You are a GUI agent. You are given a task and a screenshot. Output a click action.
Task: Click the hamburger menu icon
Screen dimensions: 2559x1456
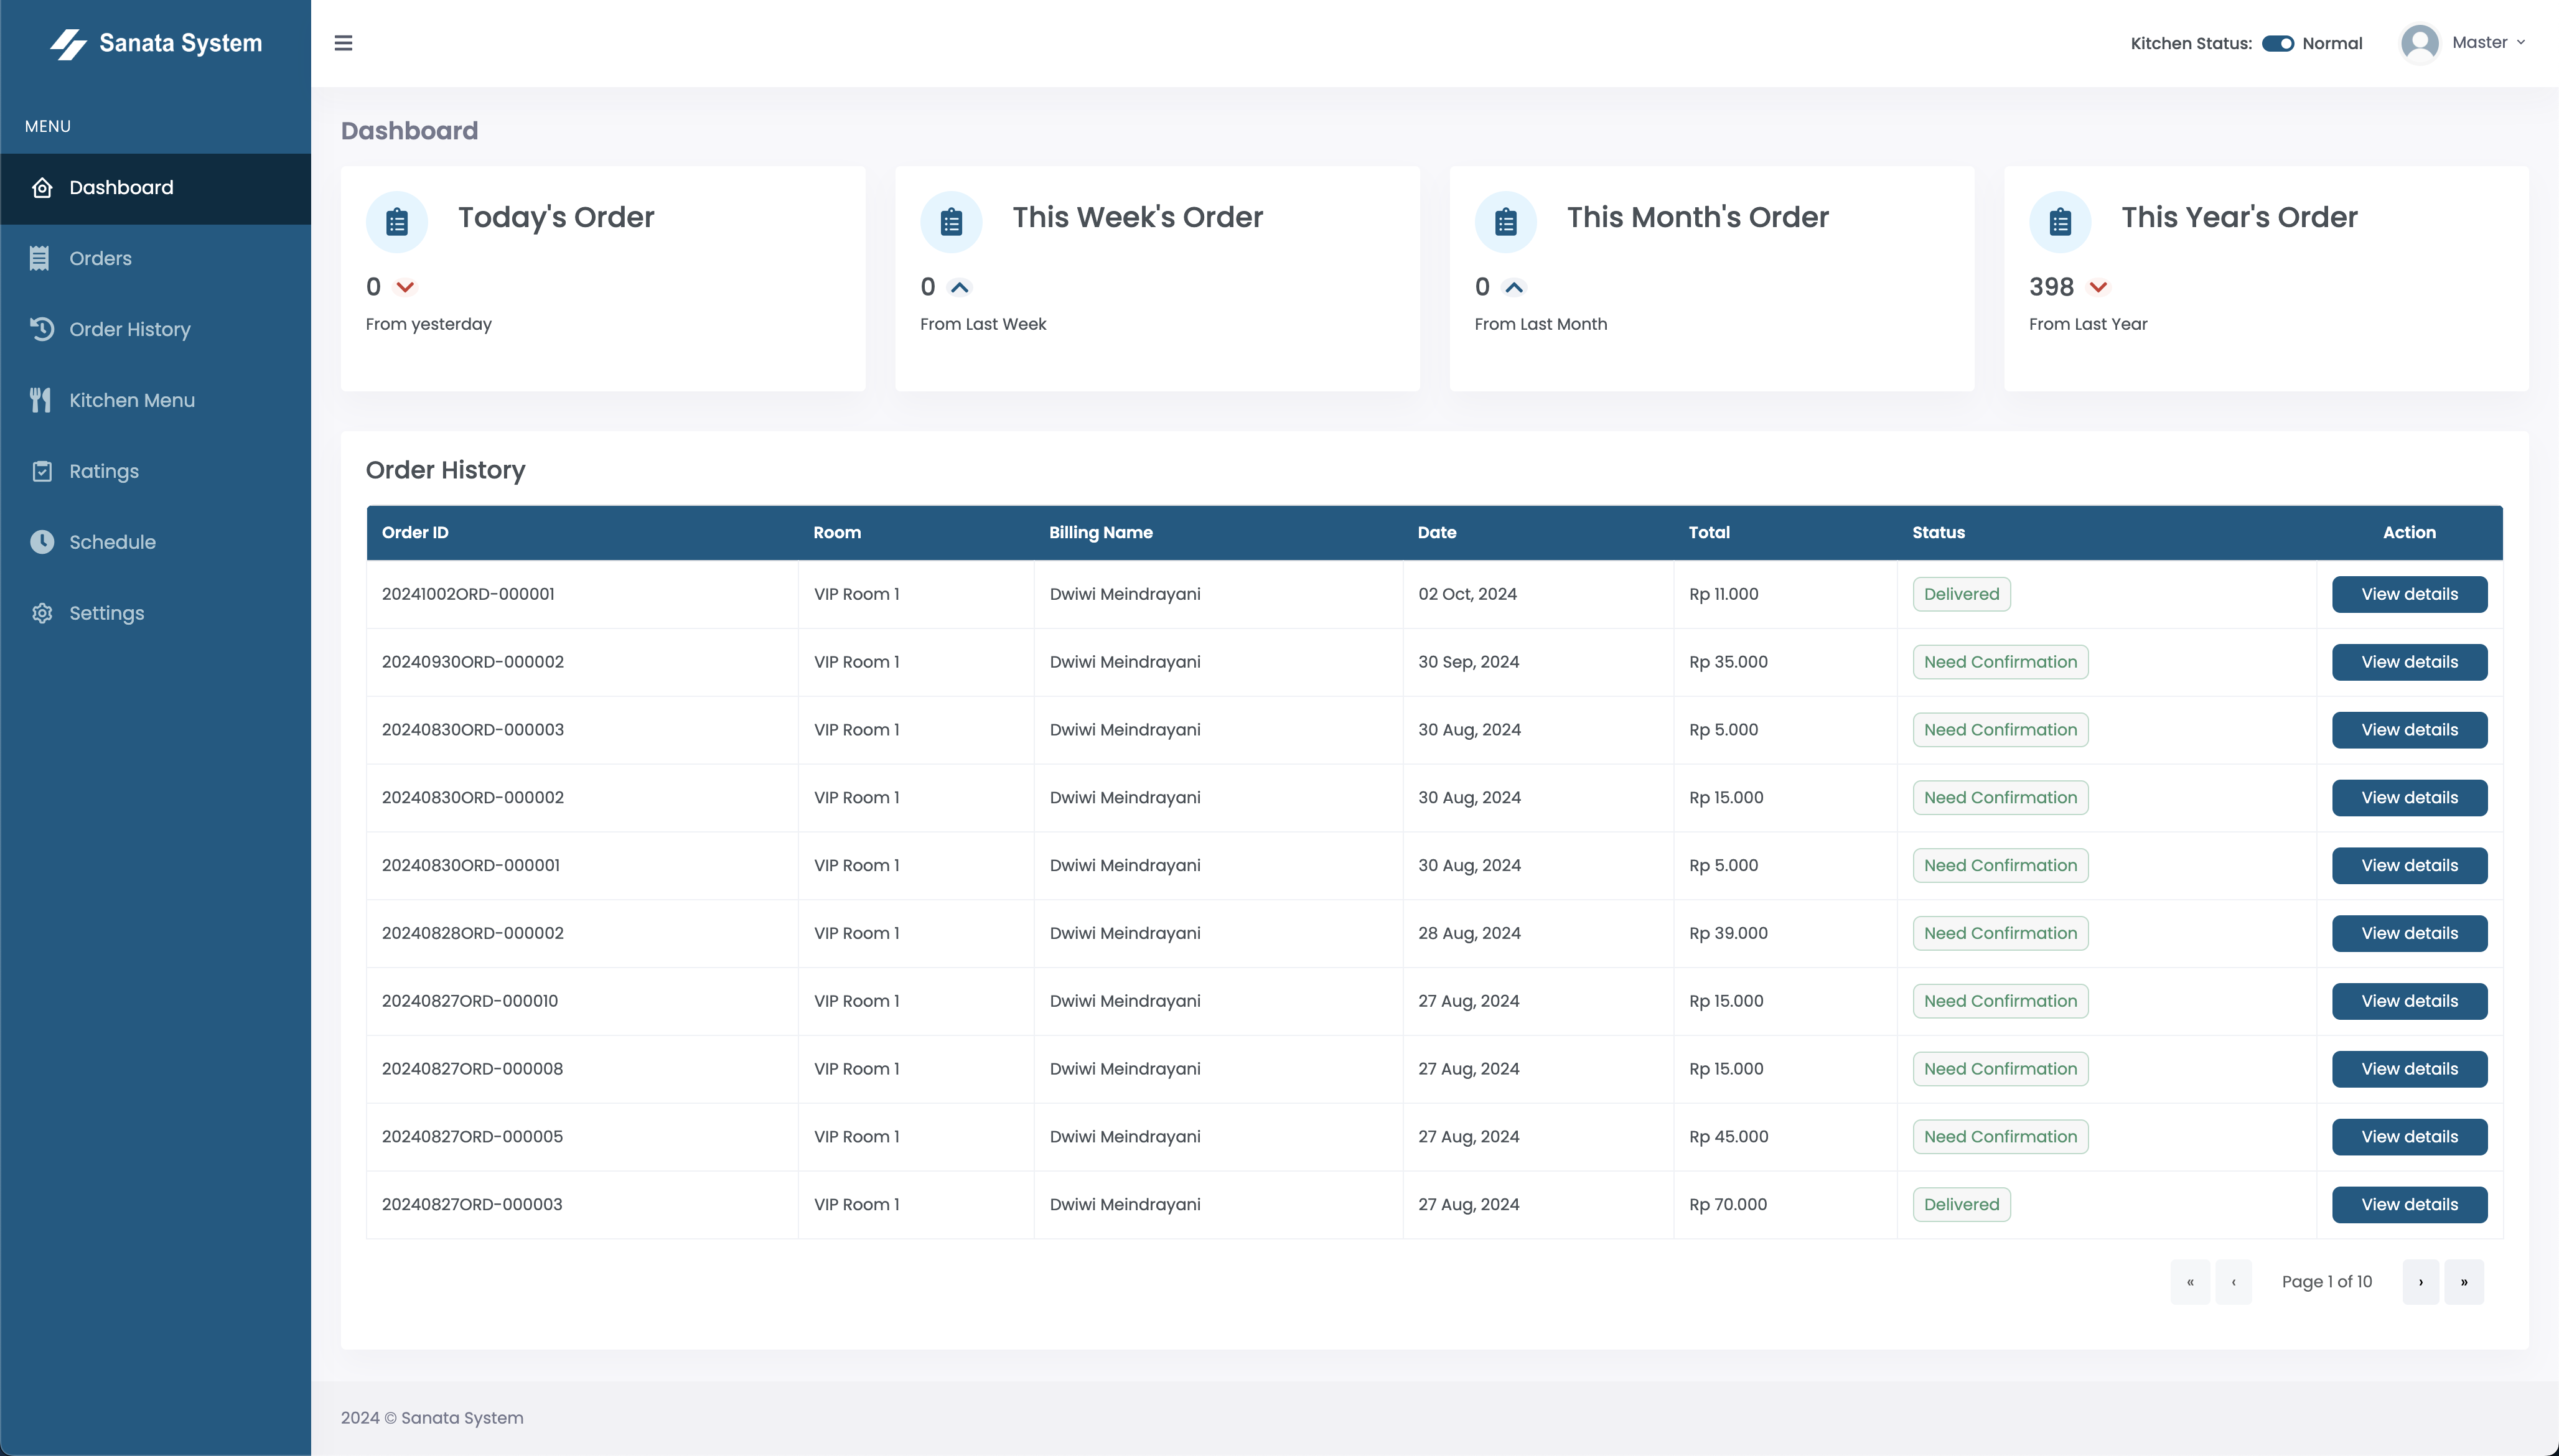343,43
